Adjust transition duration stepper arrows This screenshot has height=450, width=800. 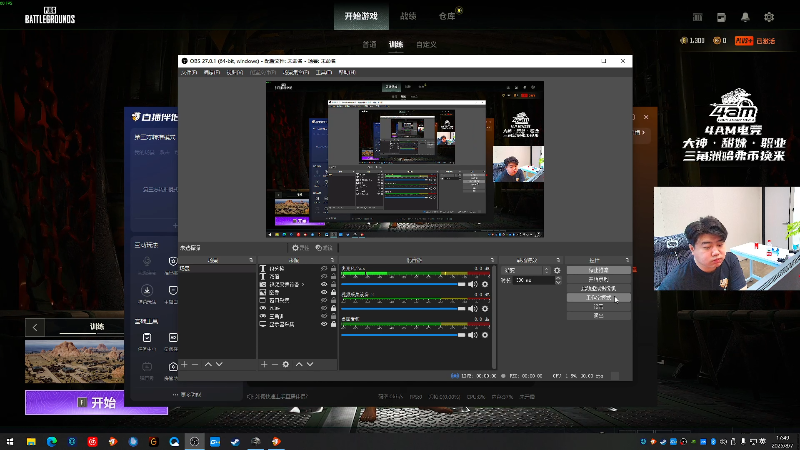tap(558, 280)
